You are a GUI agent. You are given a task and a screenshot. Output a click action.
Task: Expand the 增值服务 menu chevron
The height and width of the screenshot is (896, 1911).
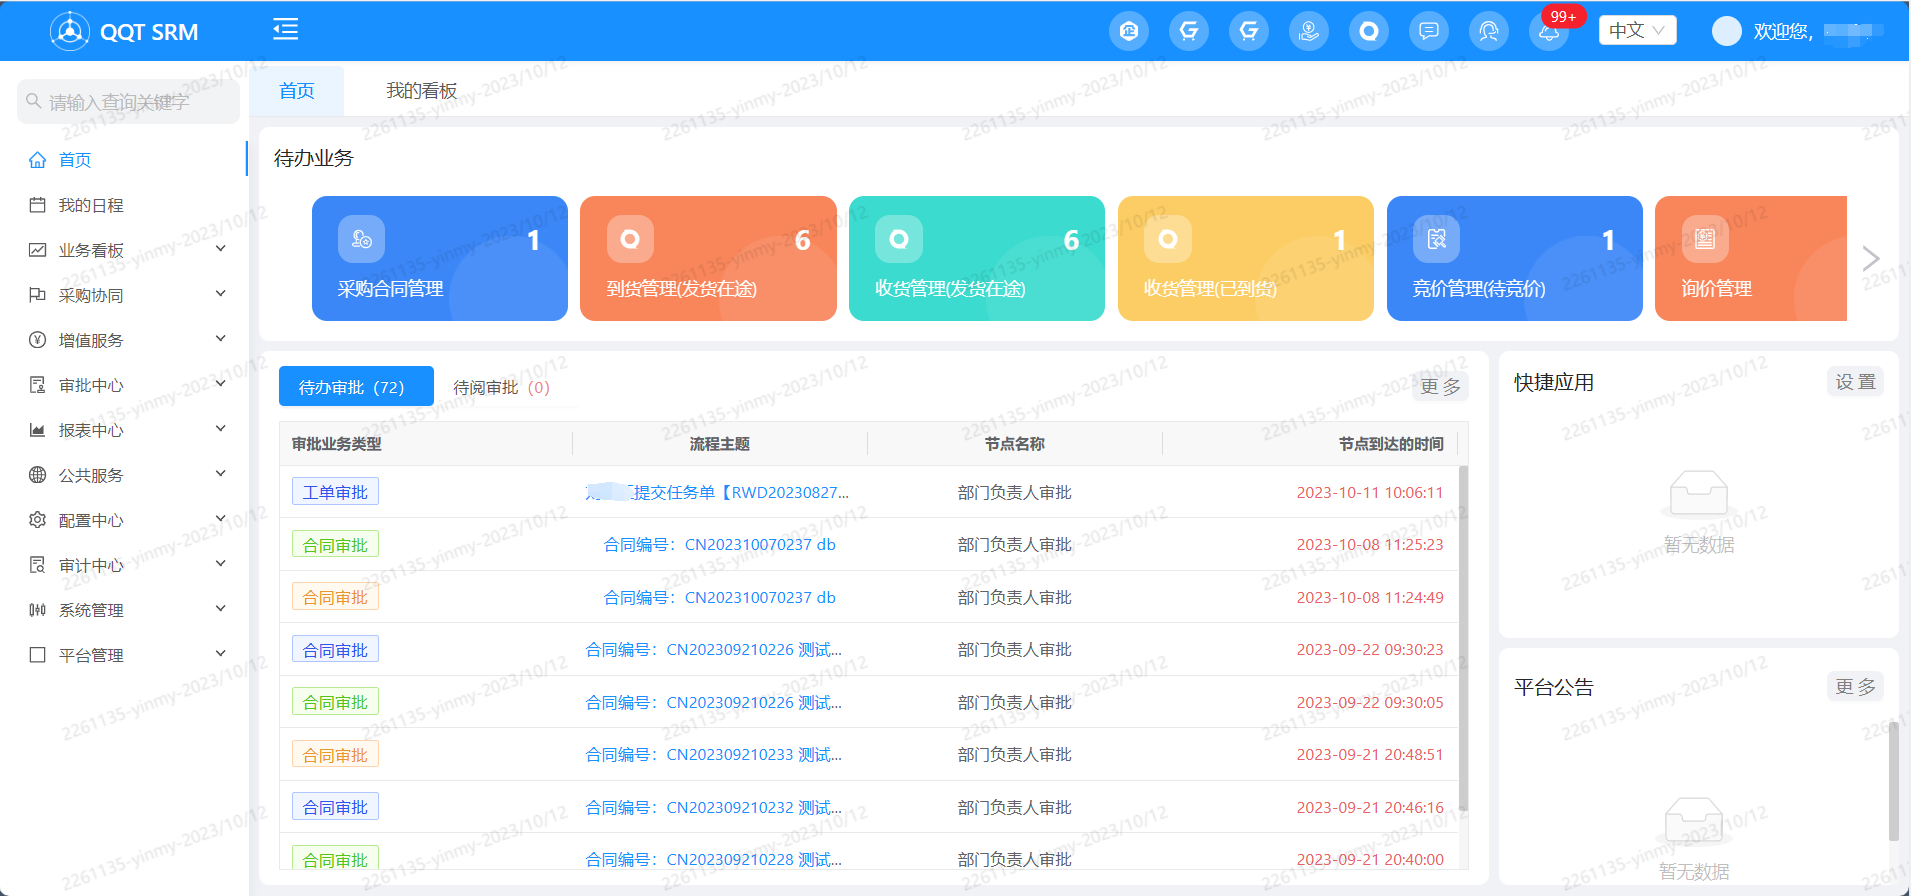[221, 339]
